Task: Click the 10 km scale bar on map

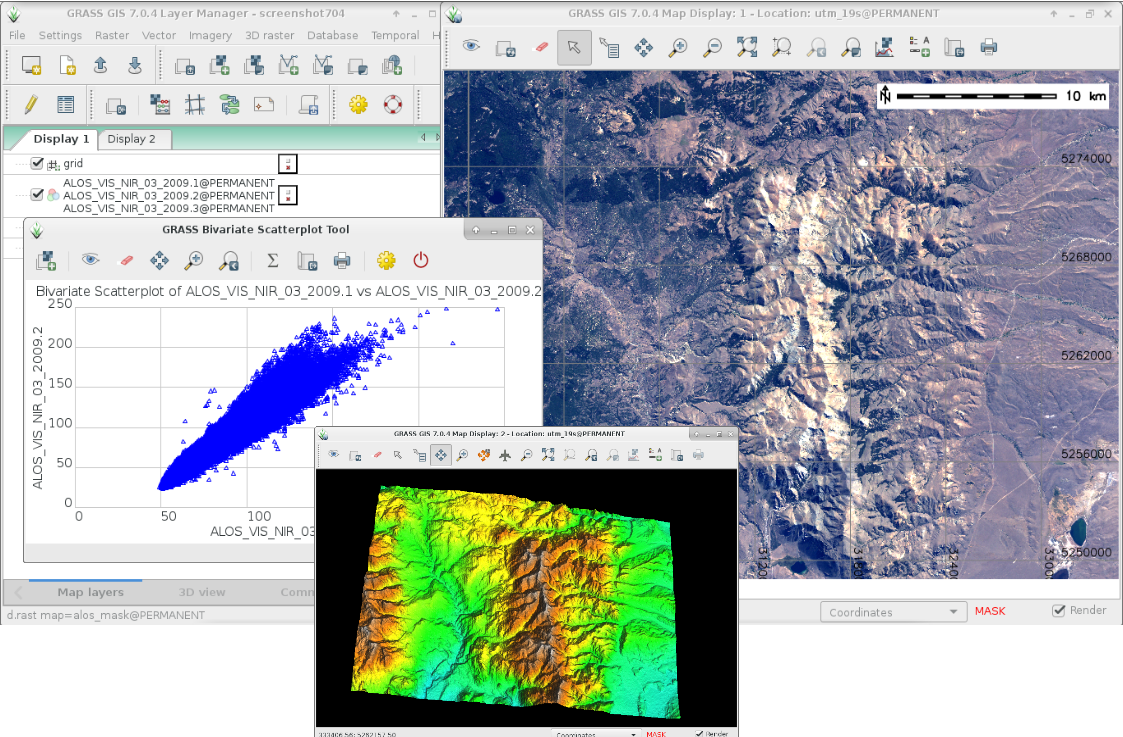Action: [976, 96]
